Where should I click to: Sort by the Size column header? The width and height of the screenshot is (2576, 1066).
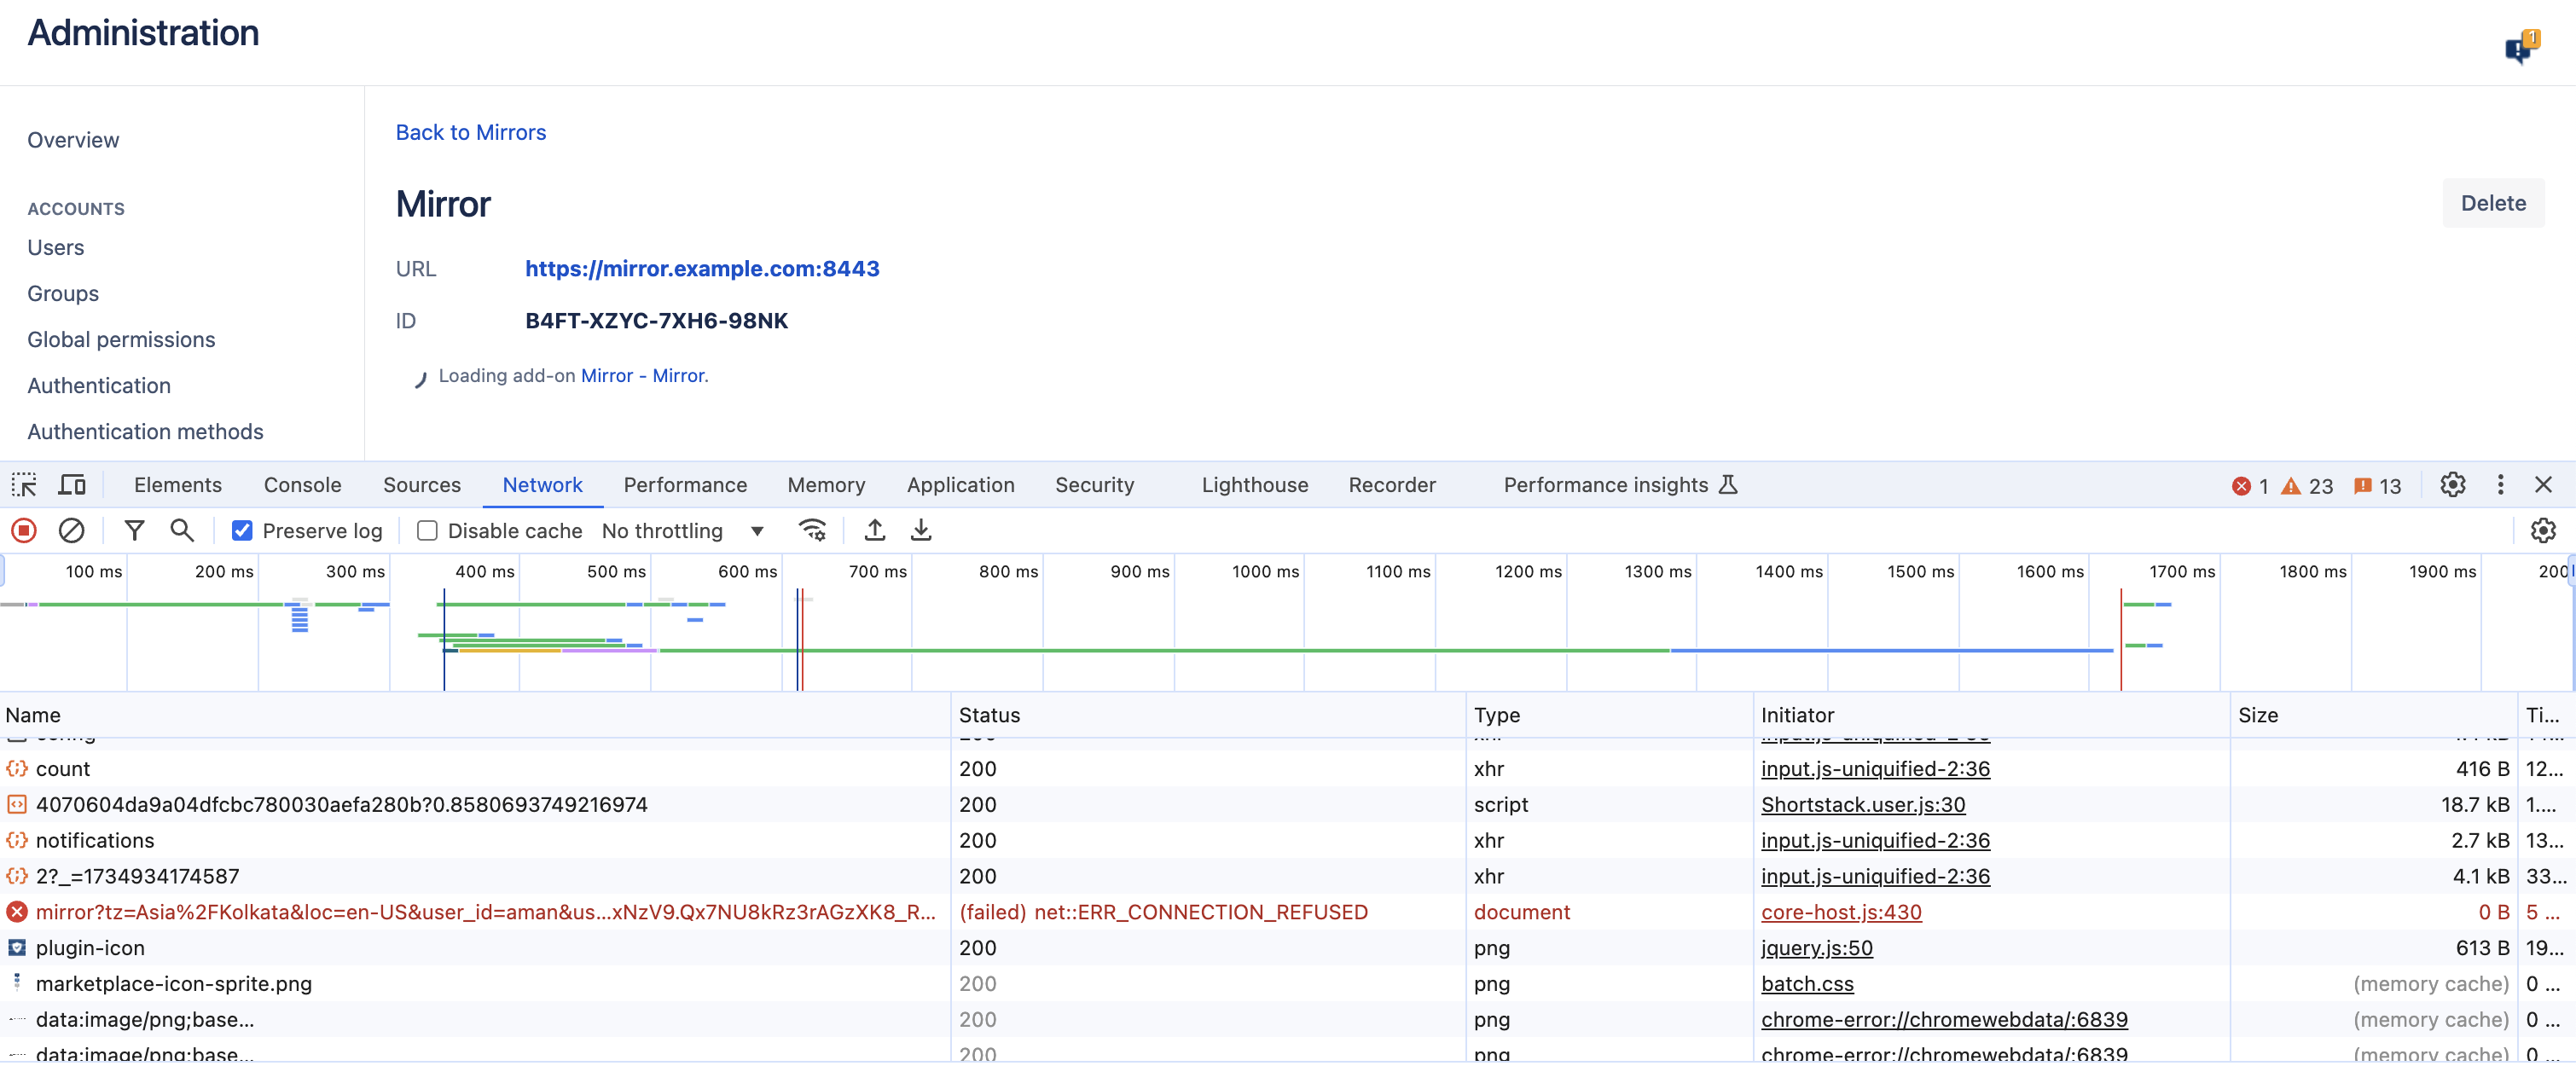[x=2373, y=715]
